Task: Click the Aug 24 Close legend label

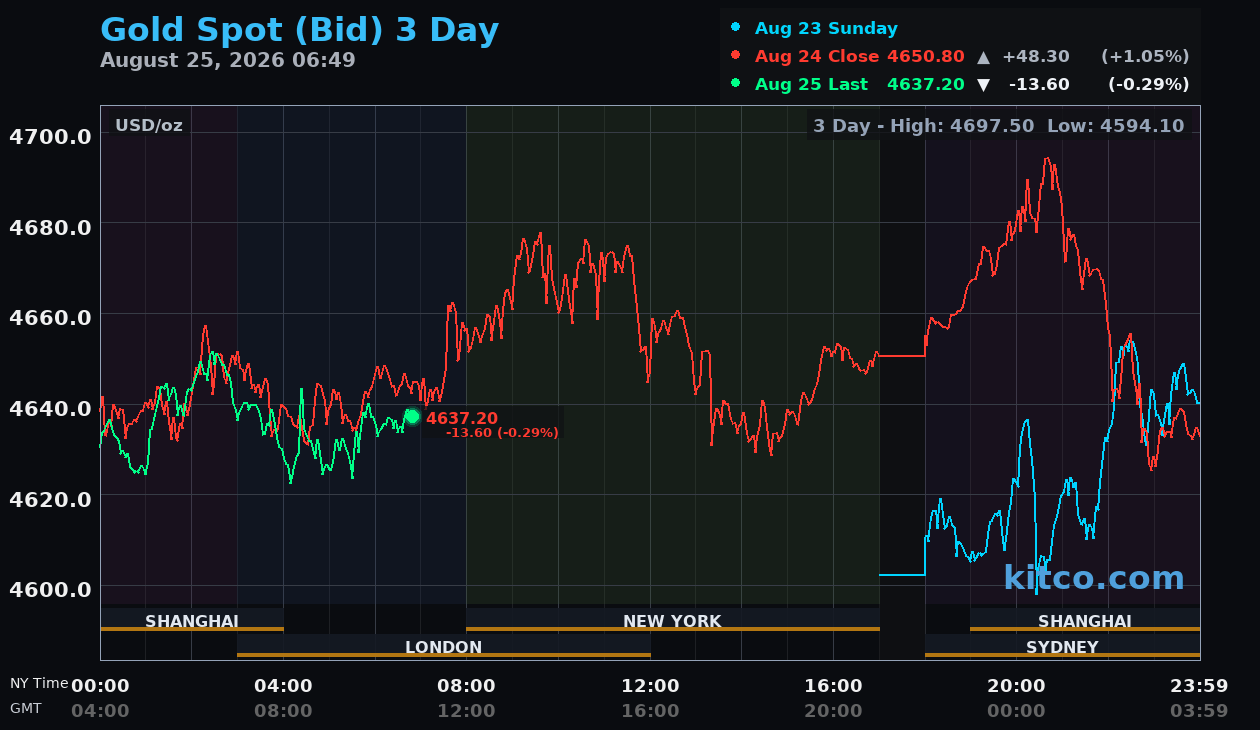Action: point(817,56)
